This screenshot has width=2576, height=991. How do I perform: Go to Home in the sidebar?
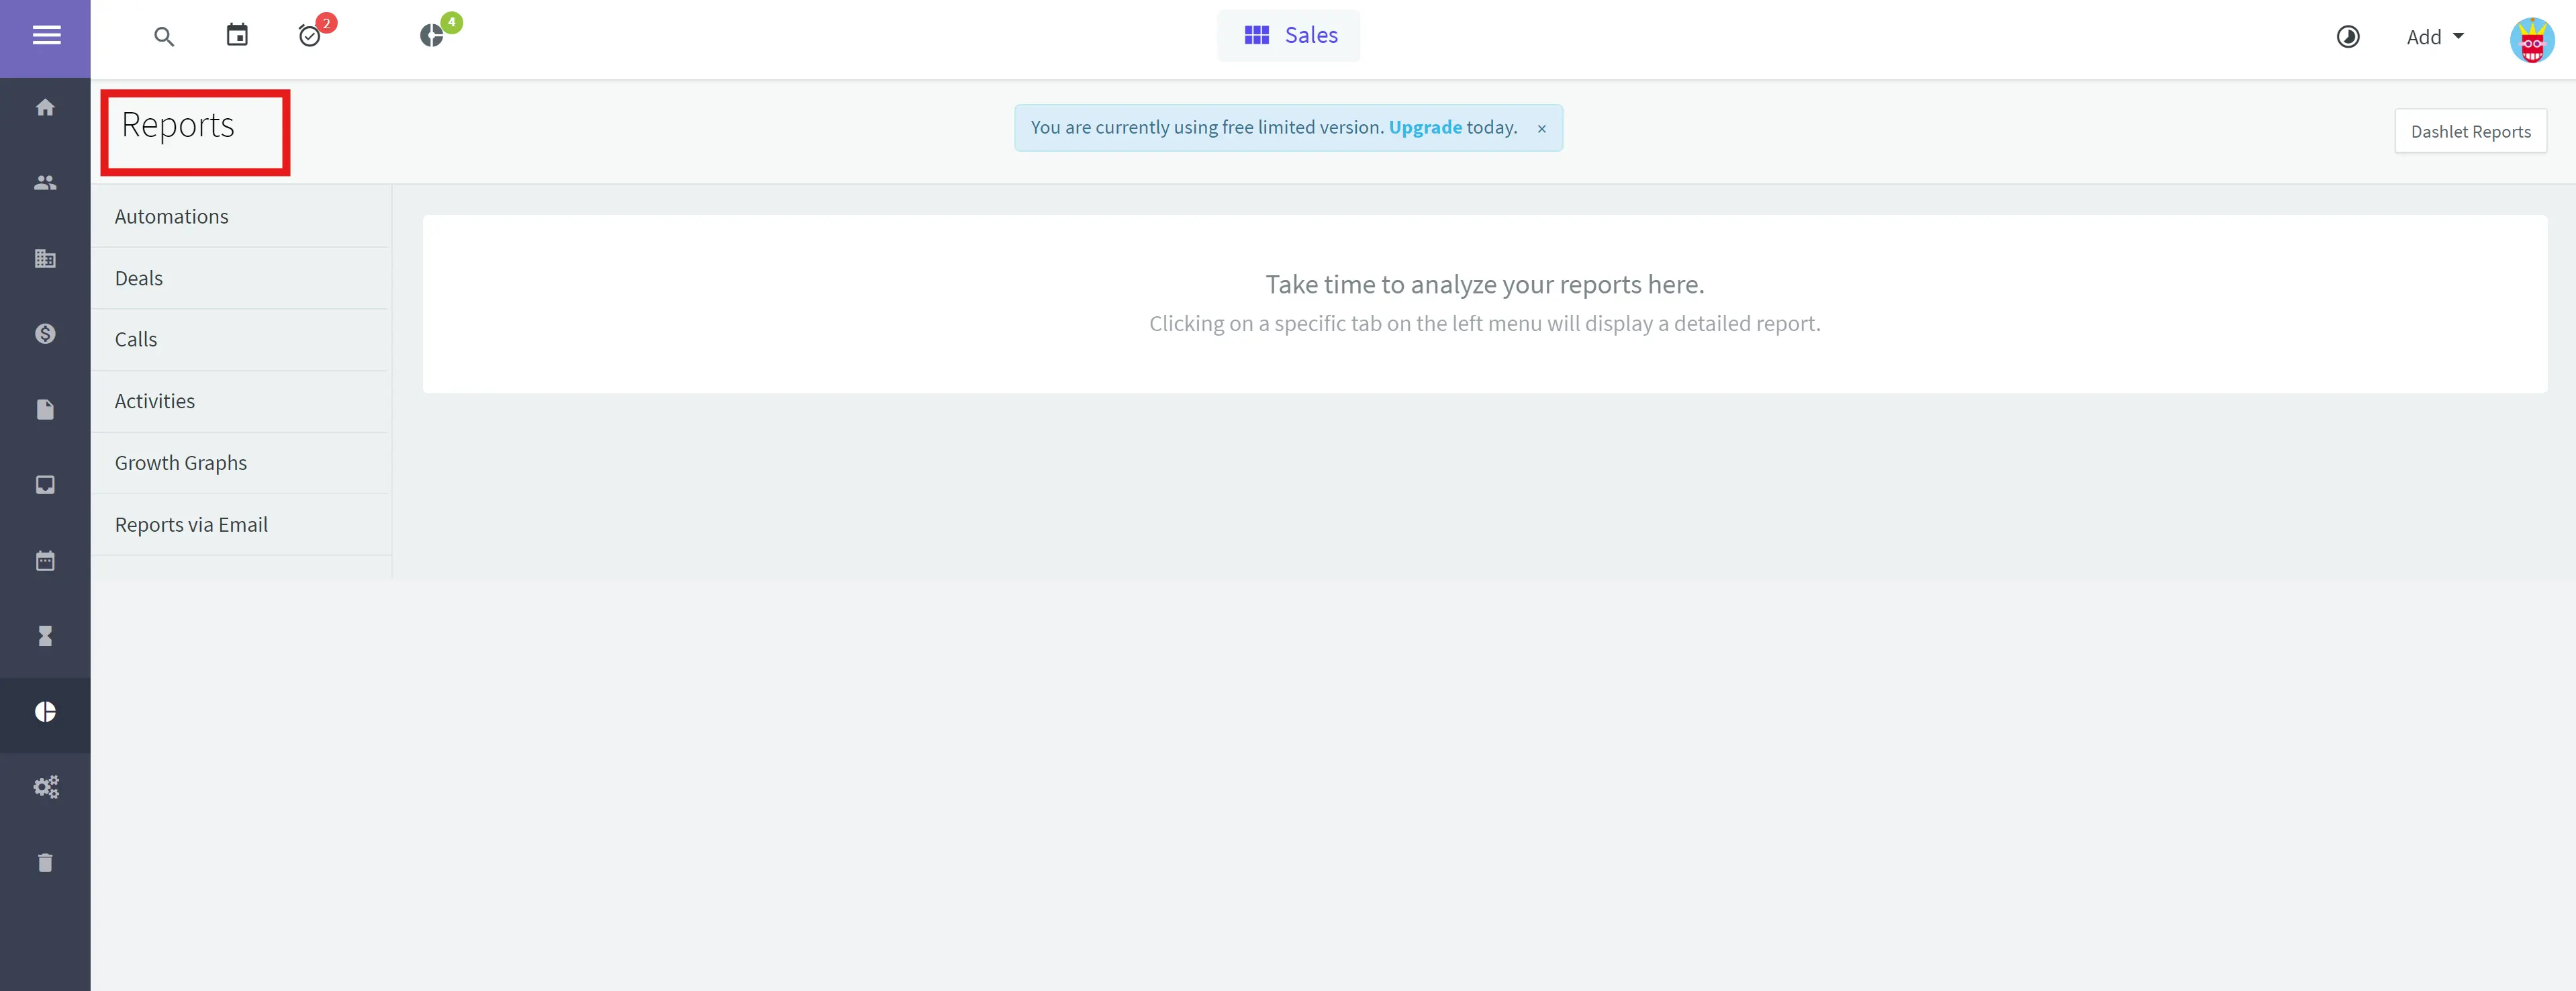point(45,107)
